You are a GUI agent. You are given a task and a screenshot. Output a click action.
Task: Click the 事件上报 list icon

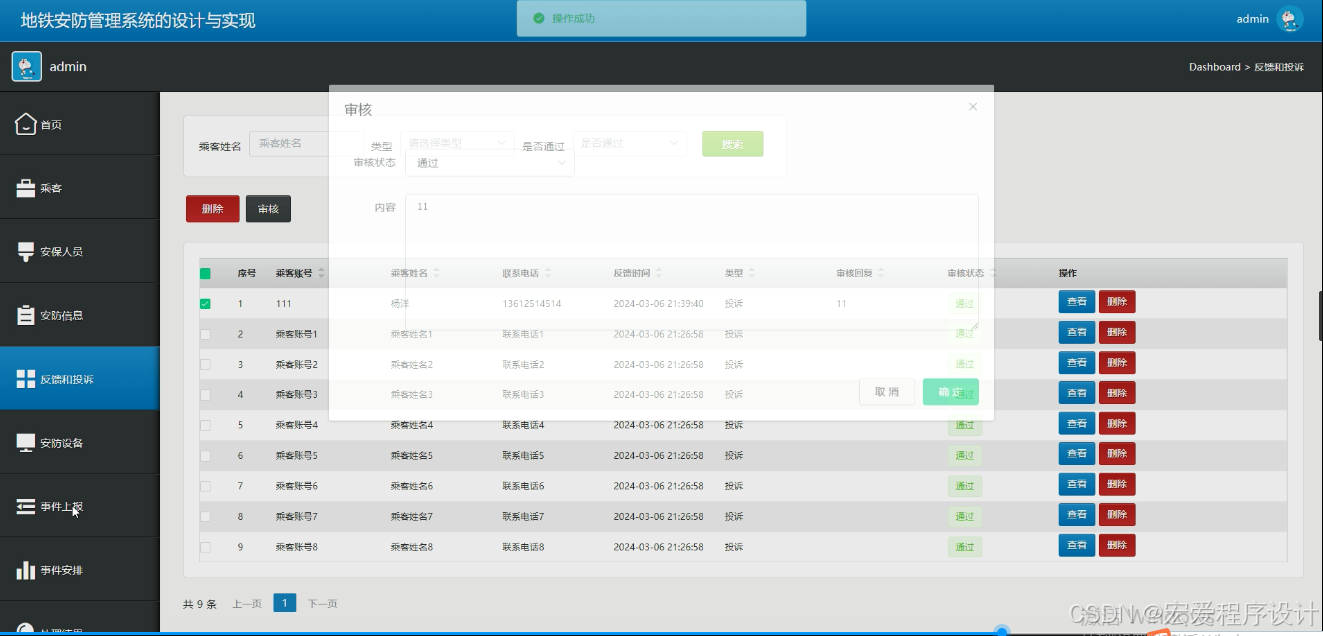pyautogui.click(x=26, y=506)
